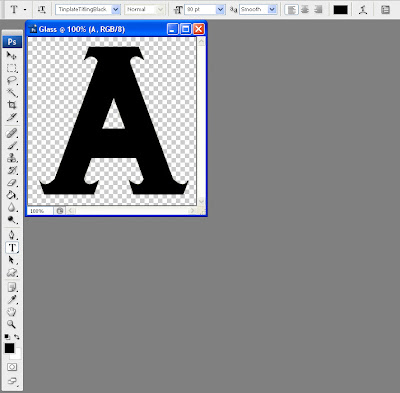
Task: Select the Lasso tool
Action: click(x=12, y=81)
